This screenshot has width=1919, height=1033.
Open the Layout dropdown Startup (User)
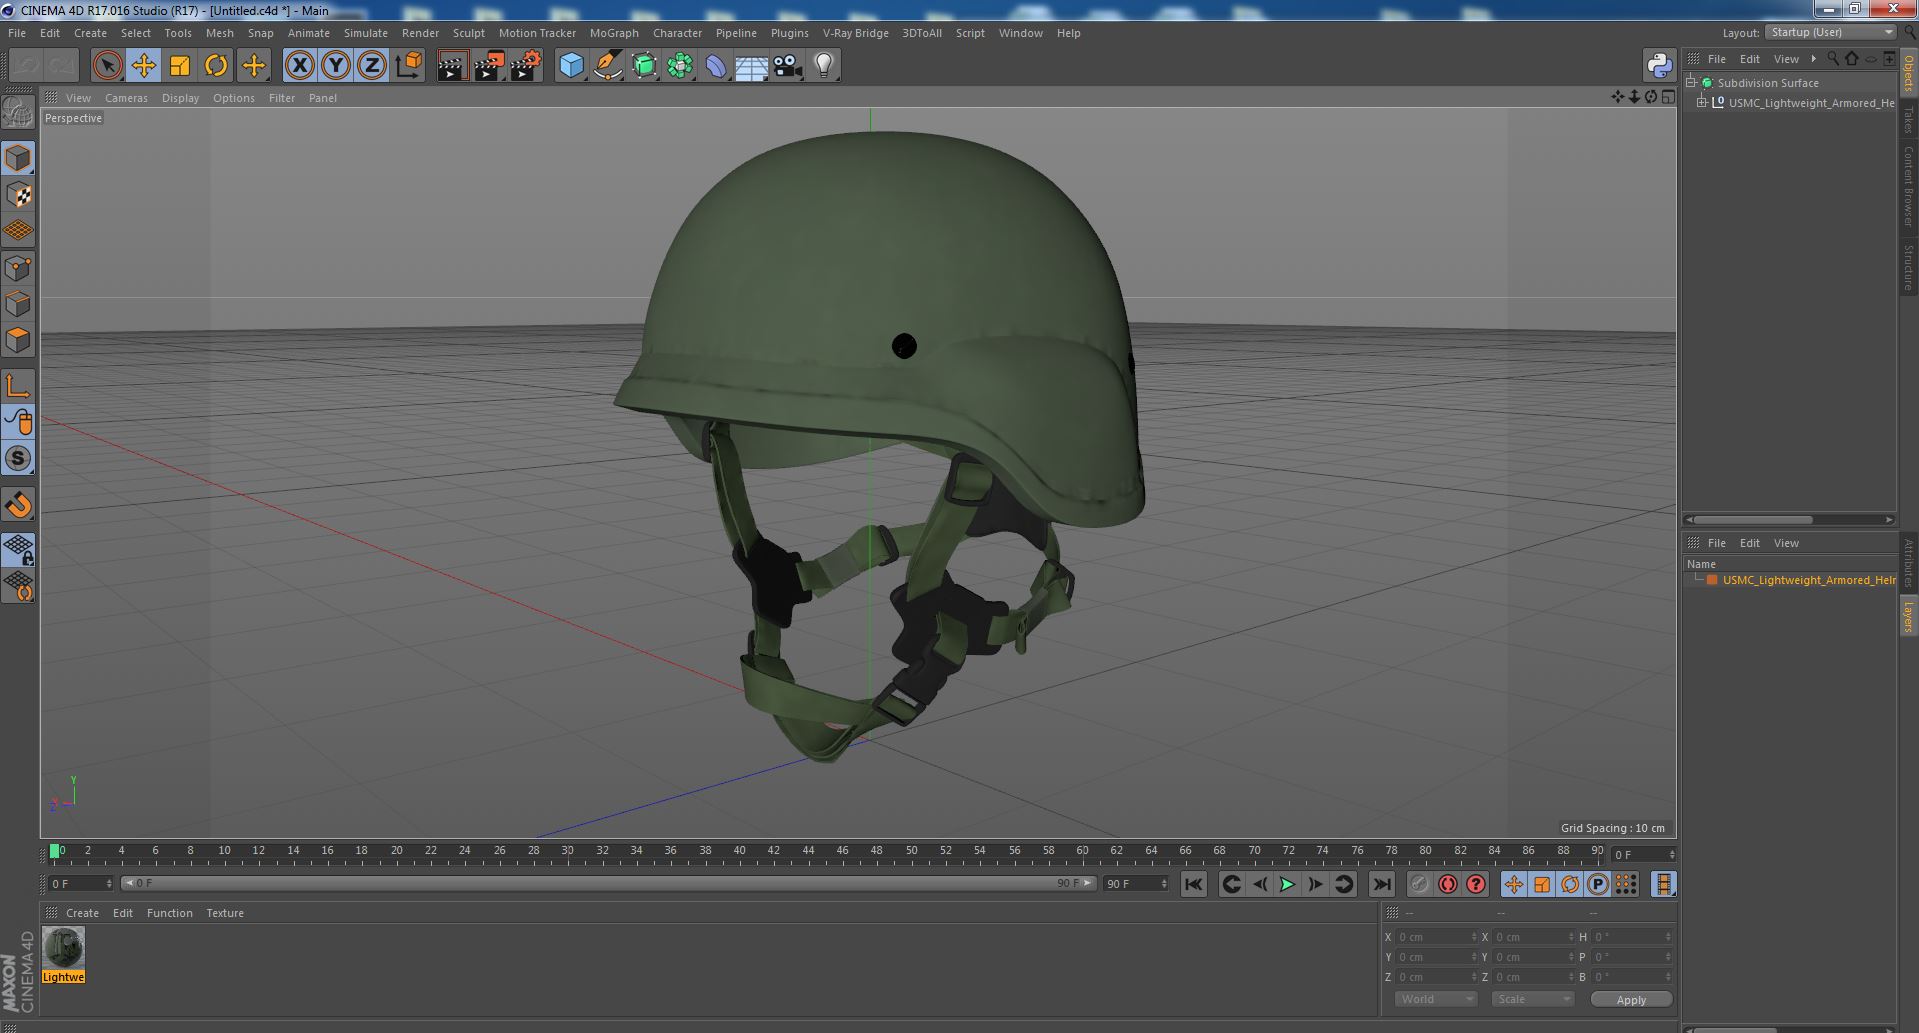pyautogui.click(x=1831, y=33)
